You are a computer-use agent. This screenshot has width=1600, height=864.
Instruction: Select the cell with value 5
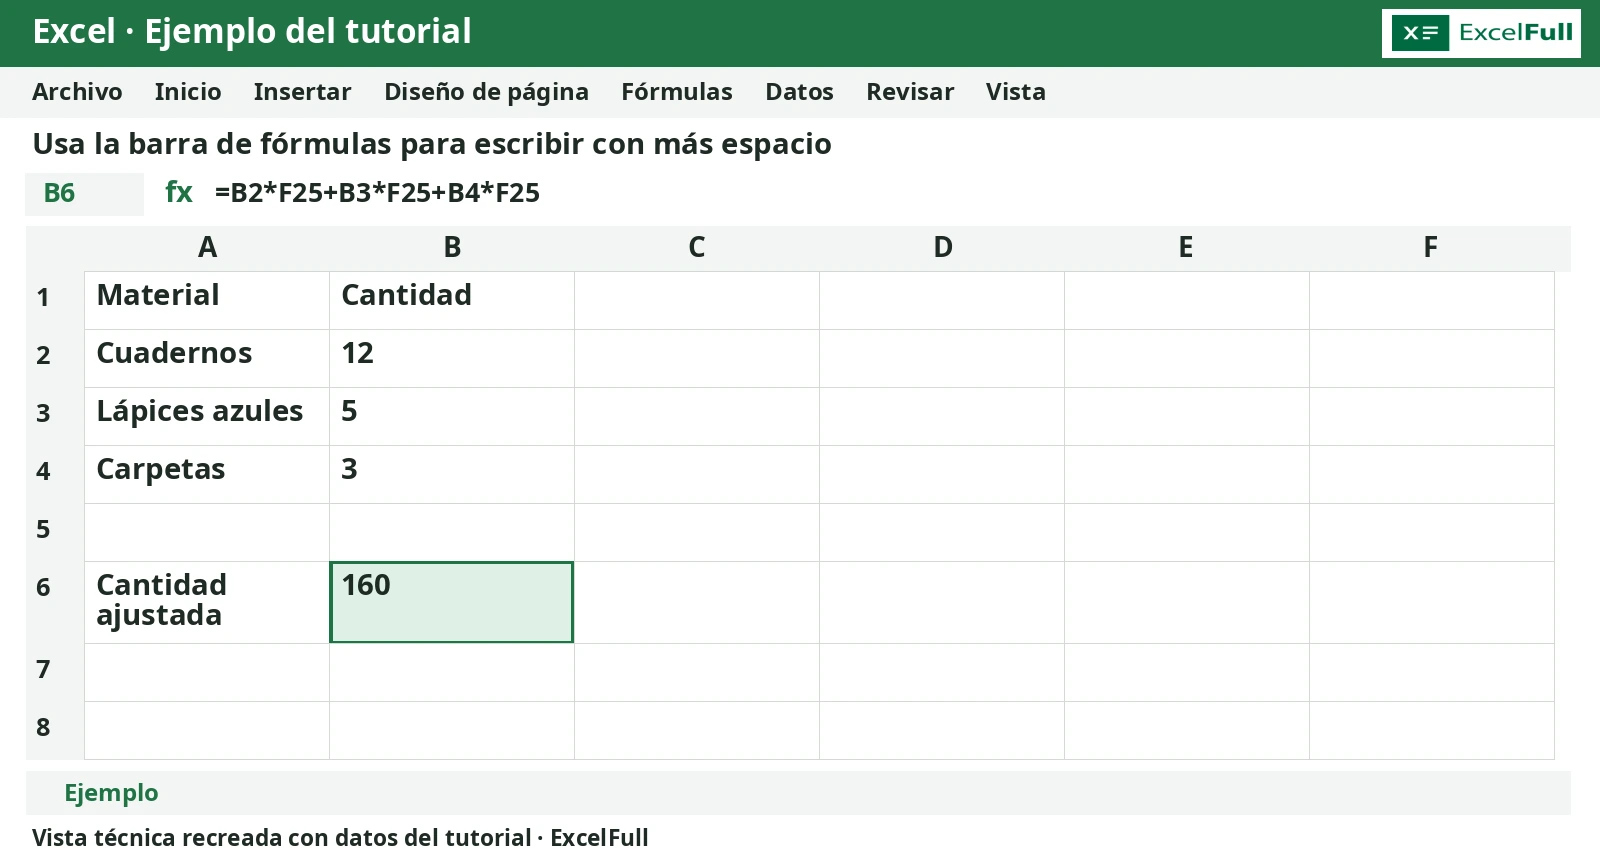click(452, 416)
